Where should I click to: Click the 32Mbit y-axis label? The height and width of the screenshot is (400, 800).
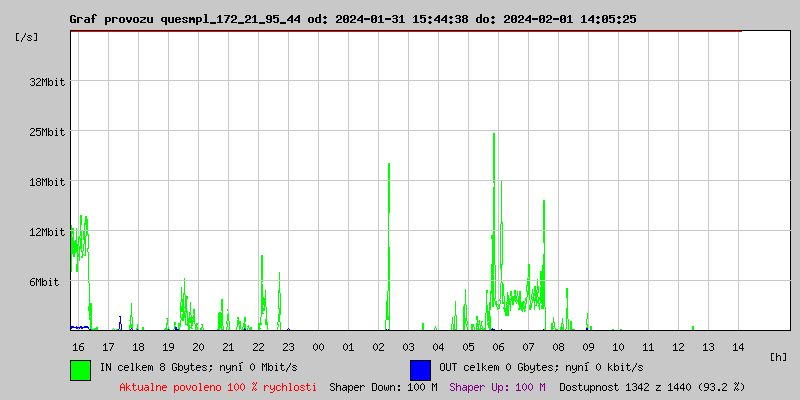(47, 82)
